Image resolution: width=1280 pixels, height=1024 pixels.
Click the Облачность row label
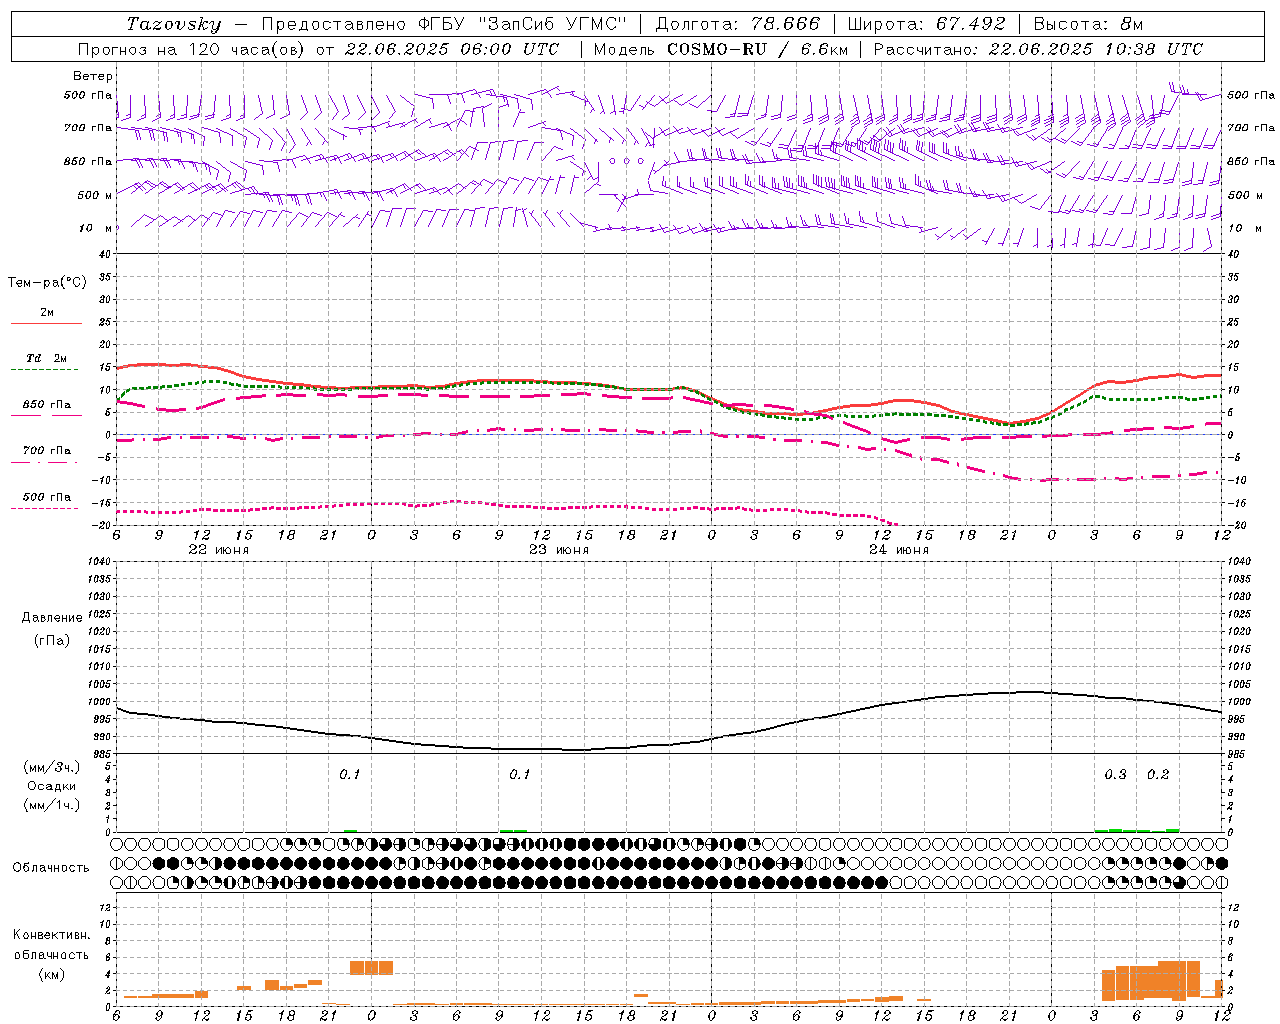click(x=51, y=867)
